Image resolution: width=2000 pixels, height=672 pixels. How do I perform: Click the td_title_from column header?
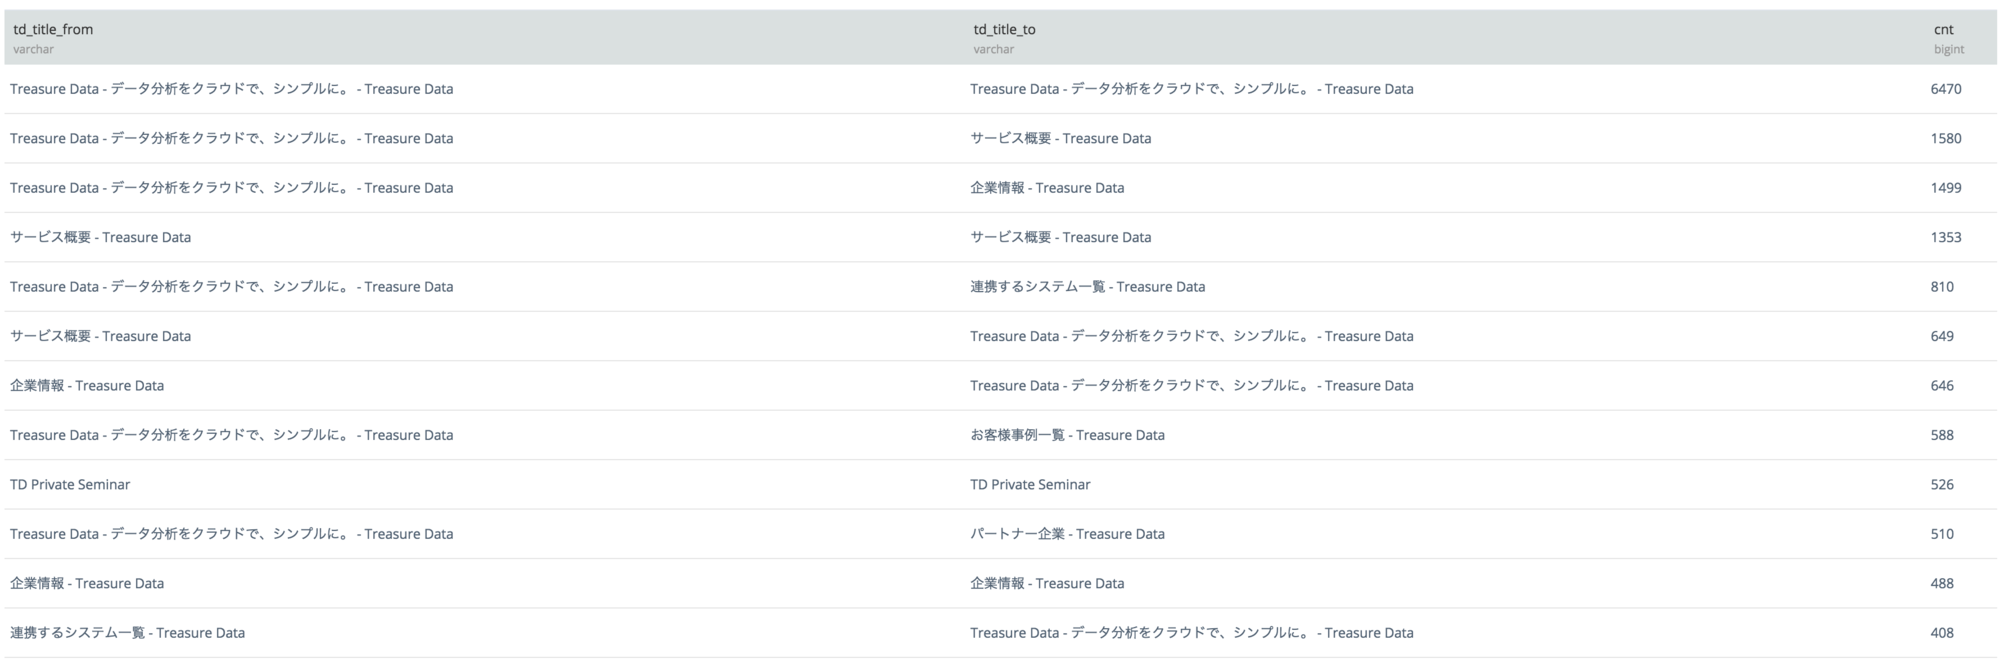pos(53,30)
